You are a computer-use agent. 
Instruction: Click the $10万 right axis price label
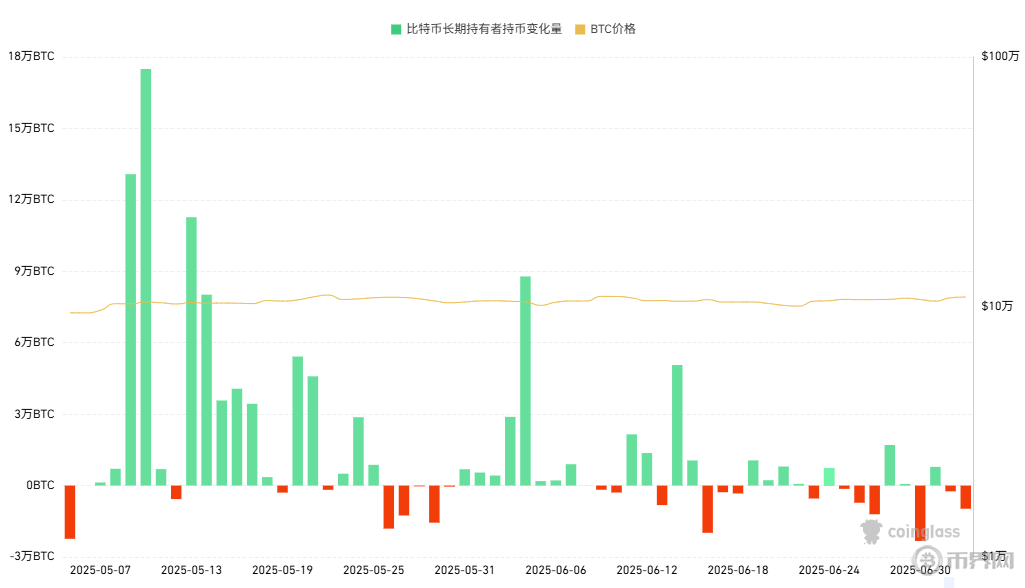tap(999, 306)
